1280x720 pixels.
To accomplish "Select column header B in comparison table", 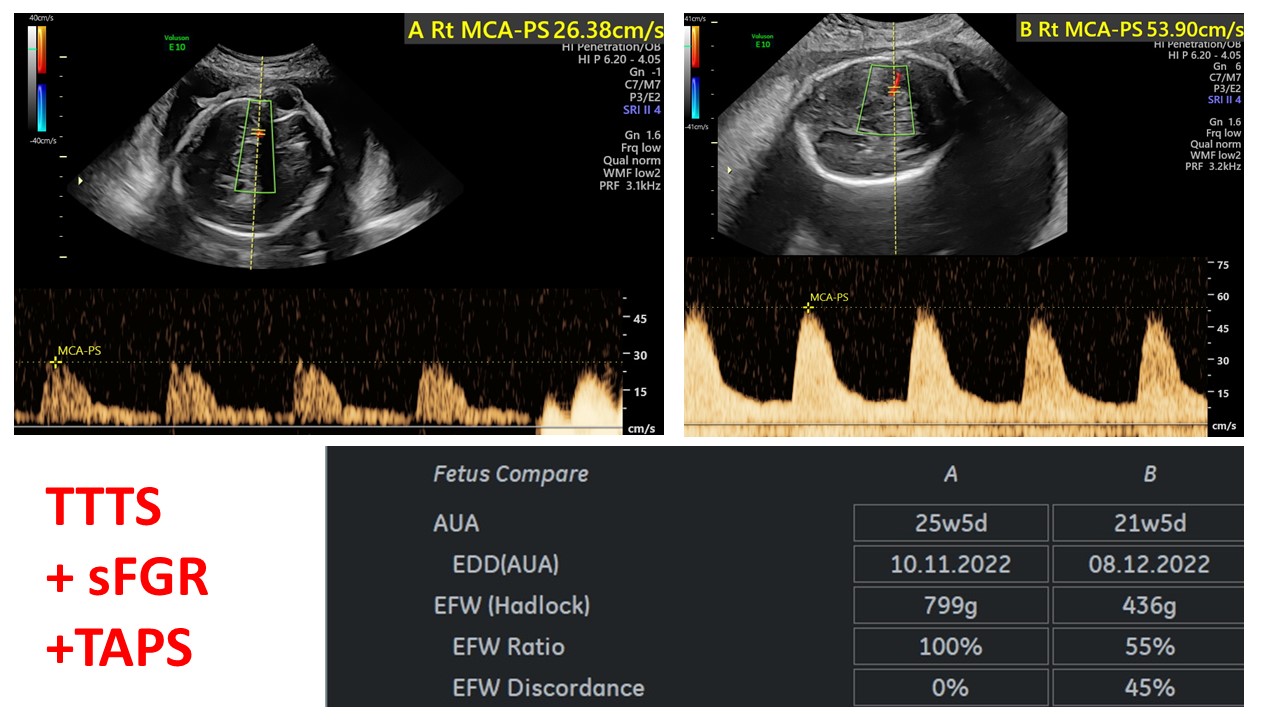I will click(1149, 474).
